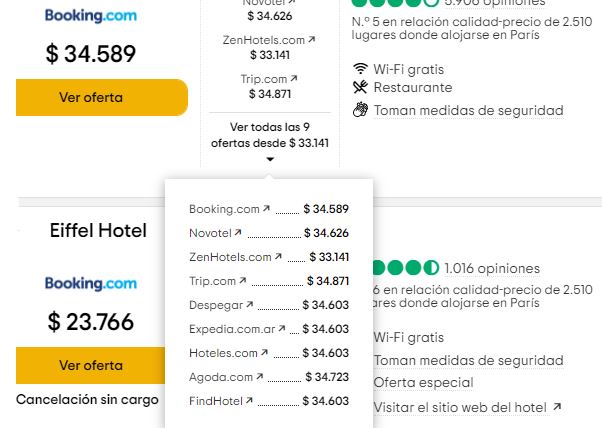This screenshot has width=602, height=428.
Task: Click the external arrow next to FindHotel
Action: [x=250, y=401]
